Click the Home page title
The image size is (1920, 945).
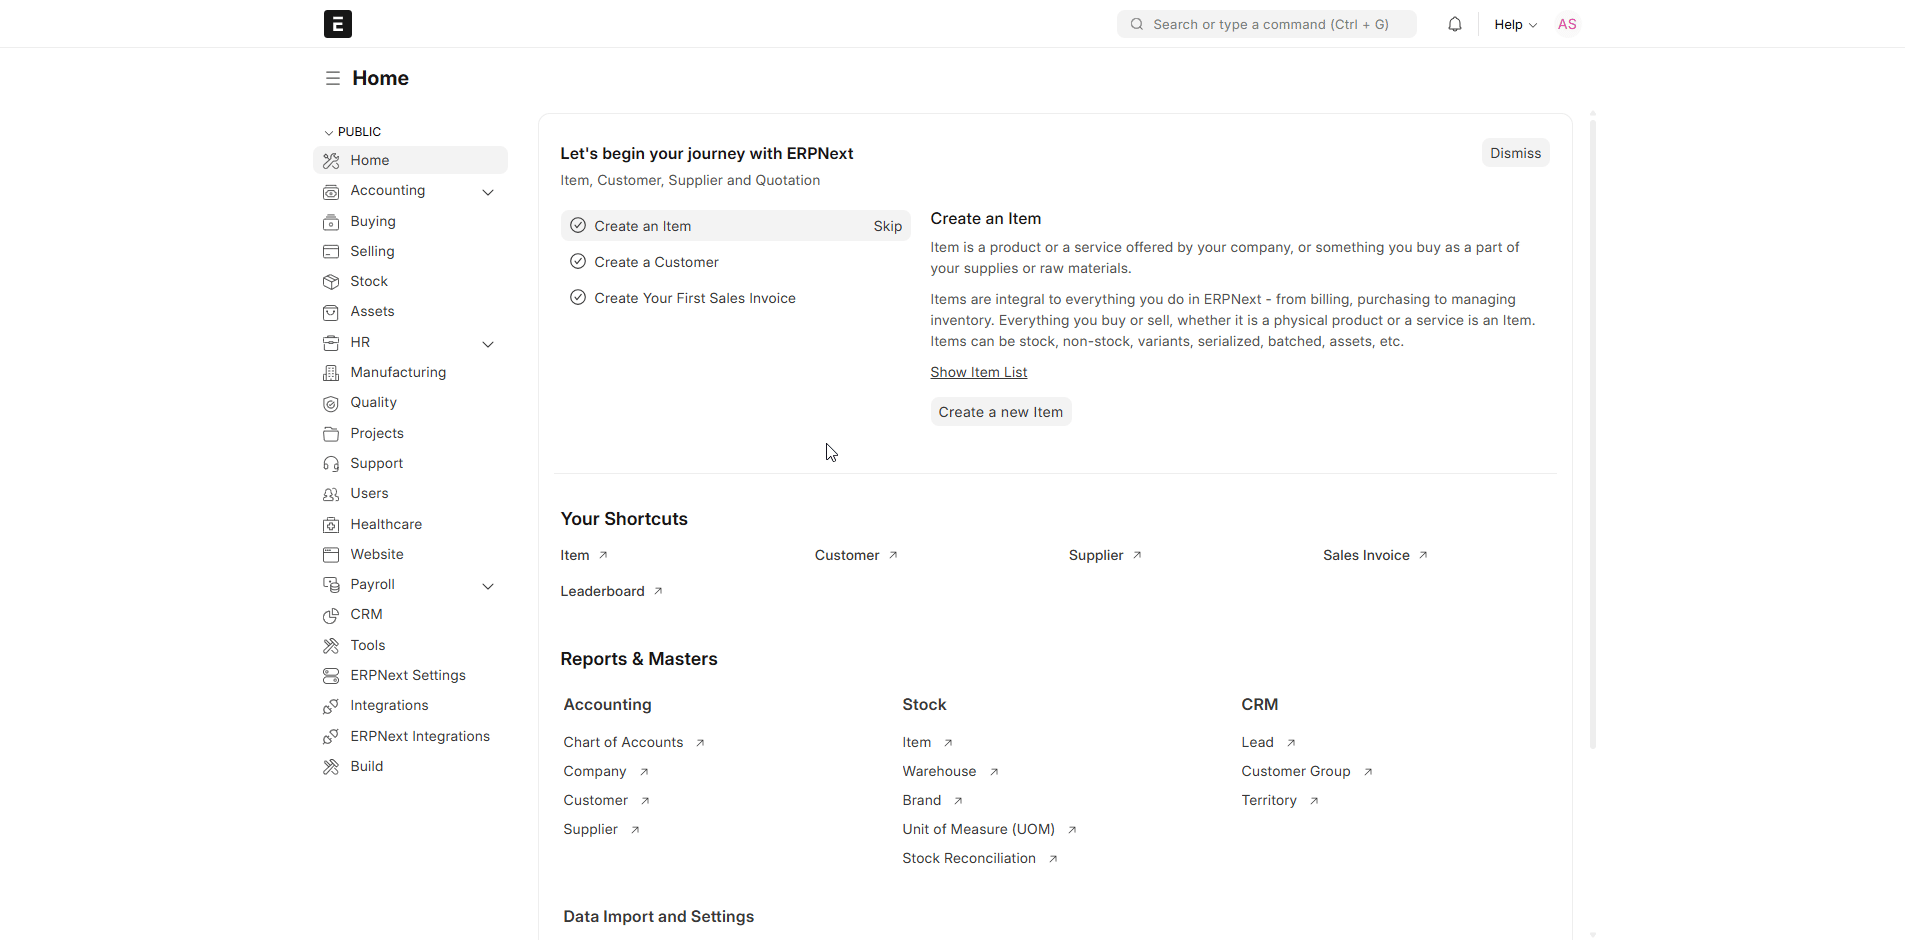click(381, 78)
